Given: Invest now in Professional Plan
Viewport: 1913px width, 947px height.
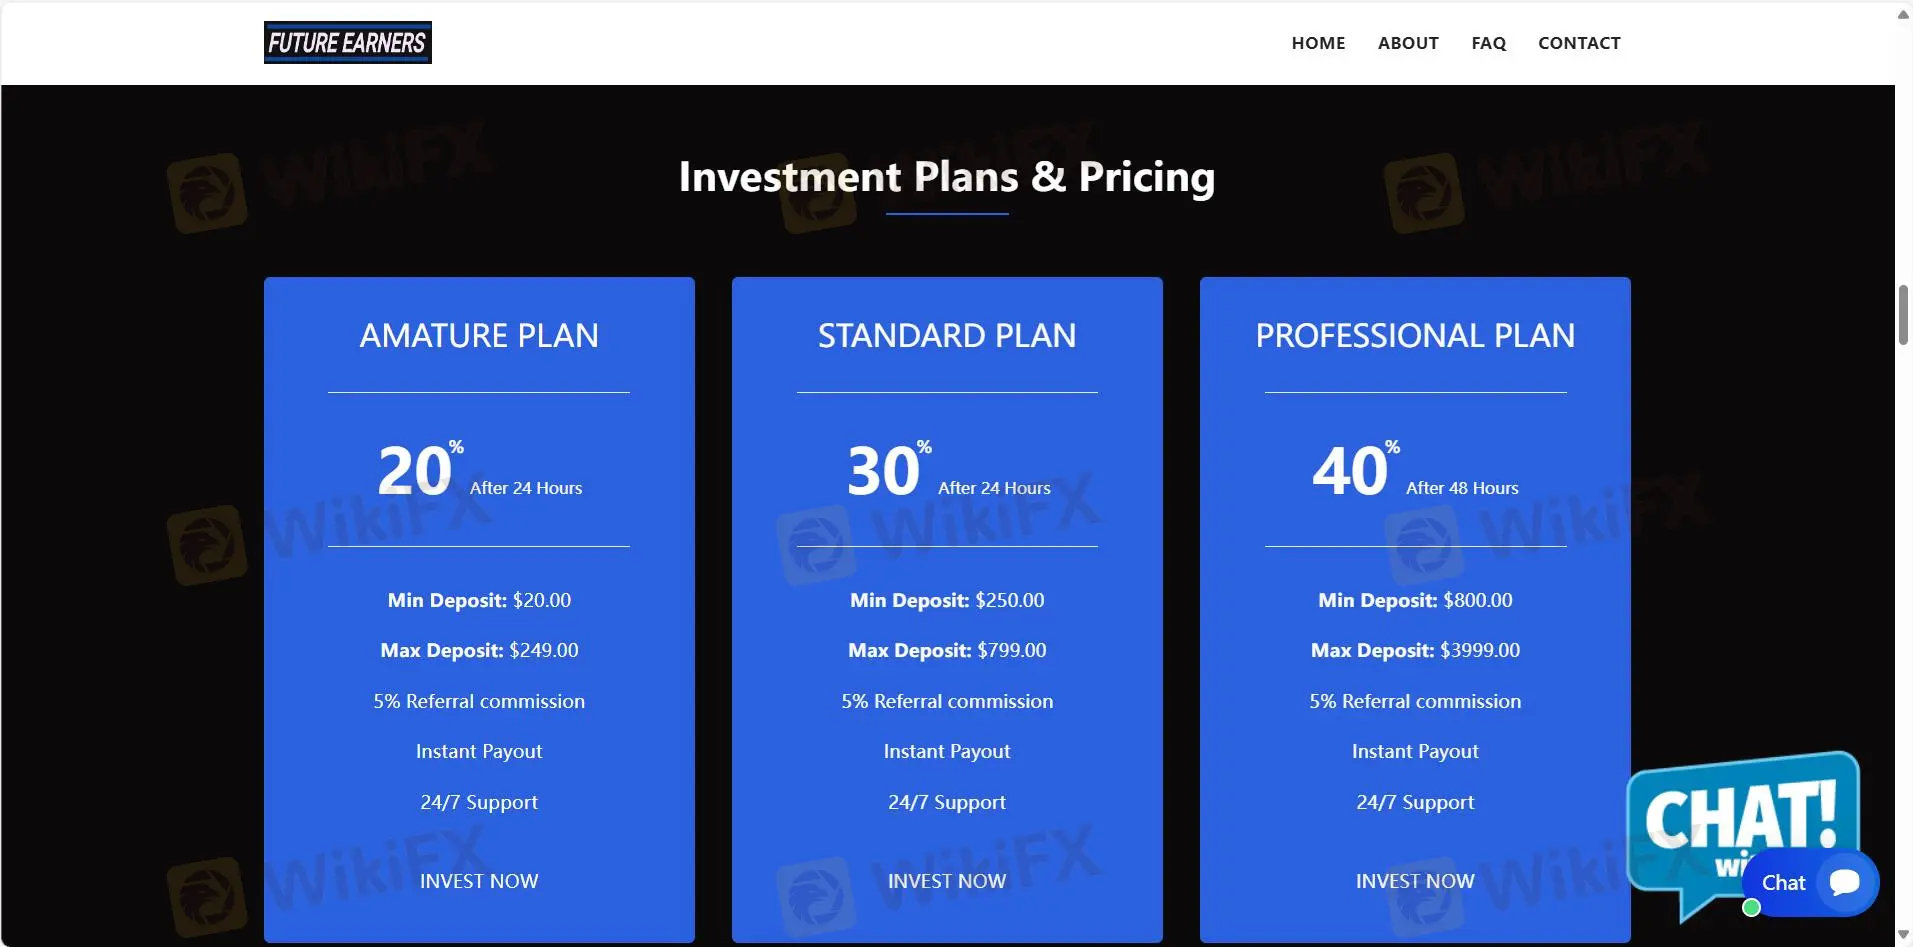Looking at the screenshot, I should (1415, 881).
